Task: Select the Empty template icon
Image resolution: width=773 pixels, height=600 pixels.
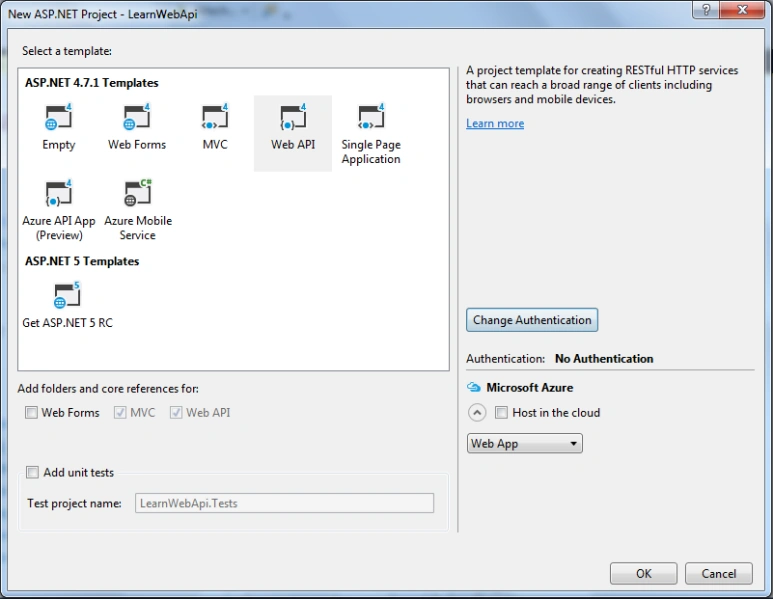Action: pyautogui.click(x=59, y=117)
